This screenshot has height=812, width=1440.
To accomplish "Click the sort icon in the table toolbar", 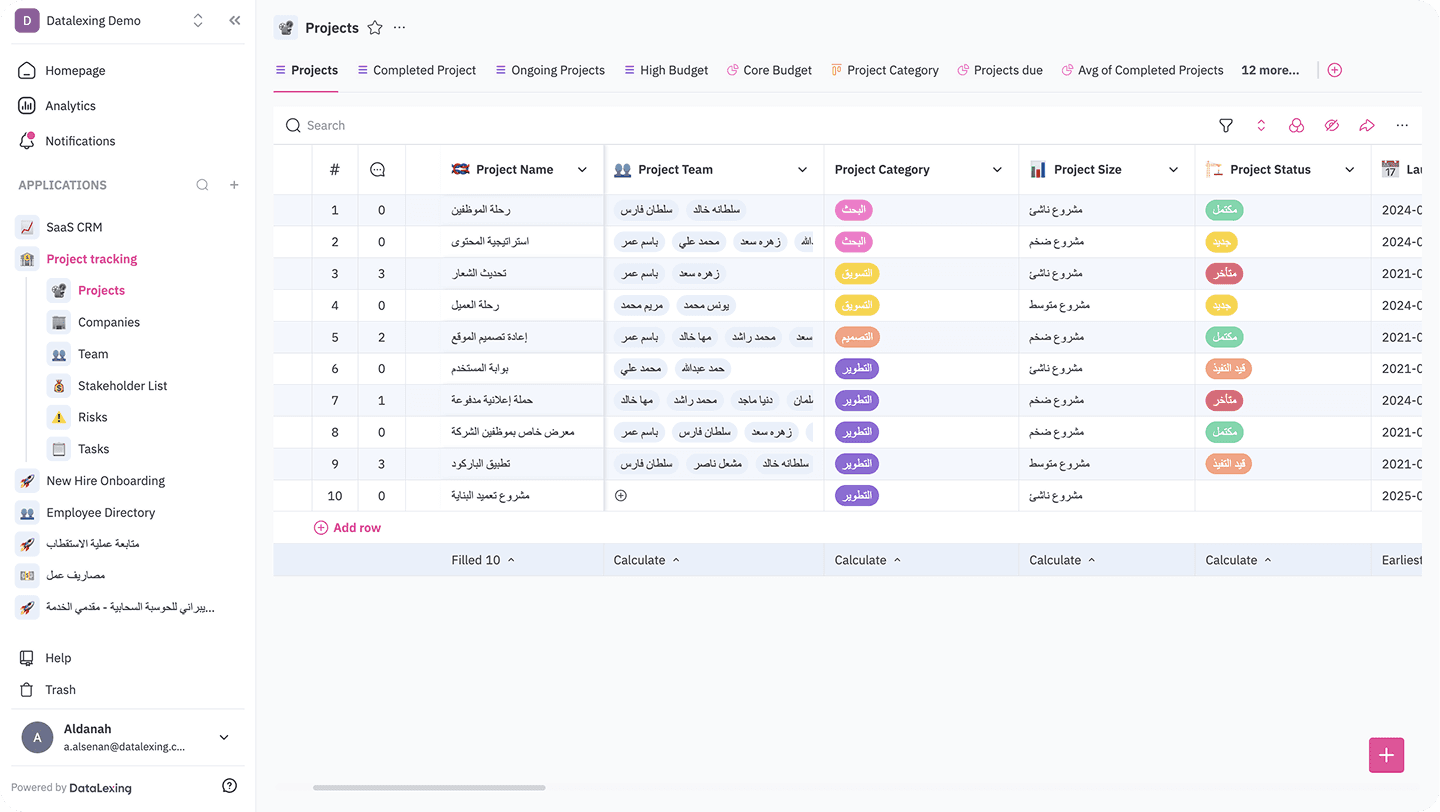I will [1261, 125].
